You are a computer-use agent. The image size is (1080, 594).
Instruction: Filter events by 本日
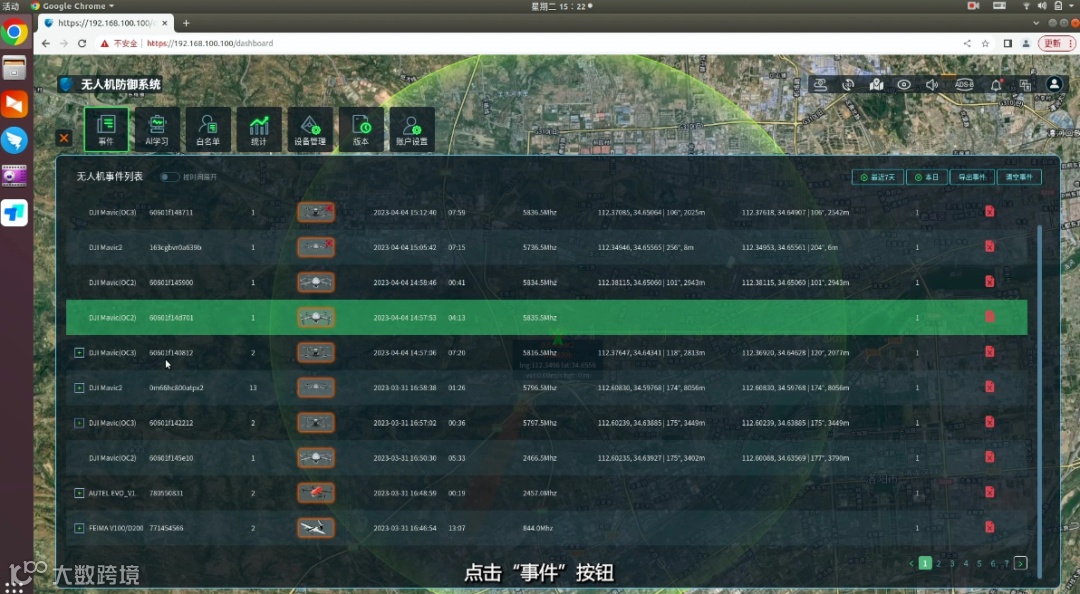click(x=926, y=177)
